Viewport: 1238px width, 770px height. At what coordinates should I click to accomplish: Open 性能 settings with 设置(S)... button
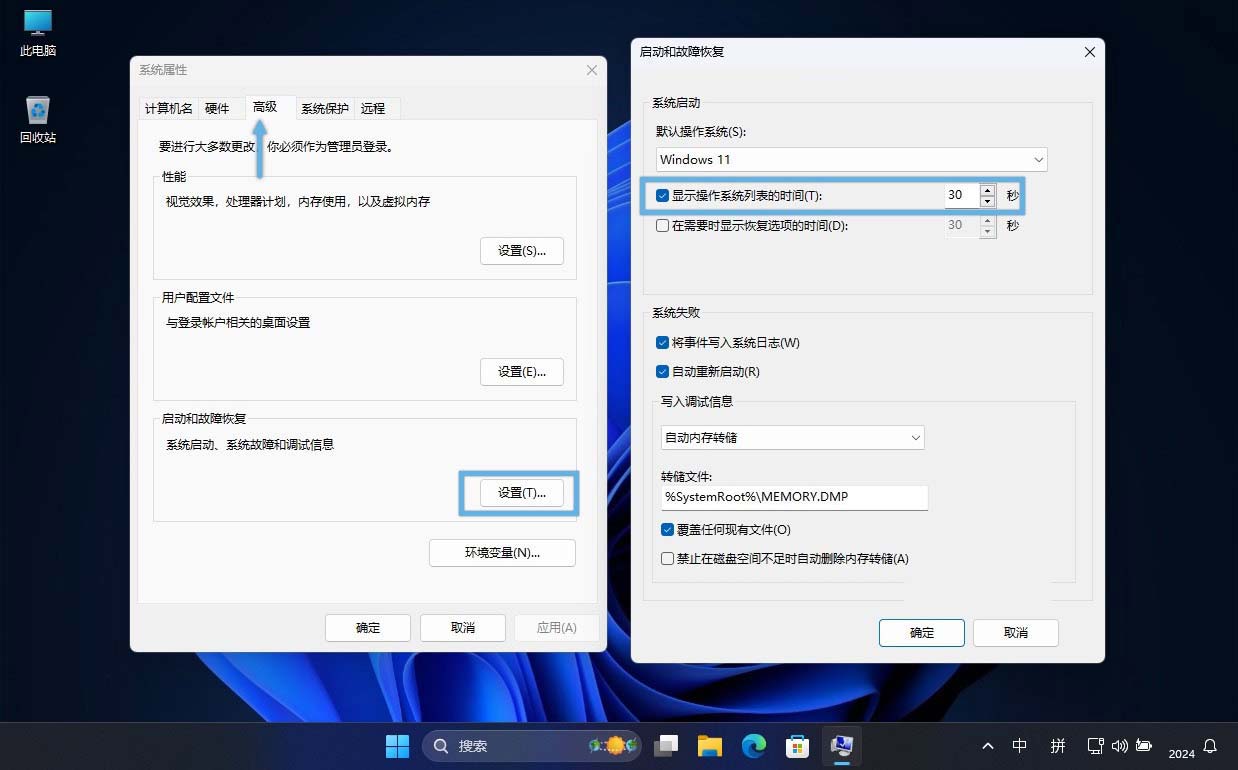click(521, 250)
